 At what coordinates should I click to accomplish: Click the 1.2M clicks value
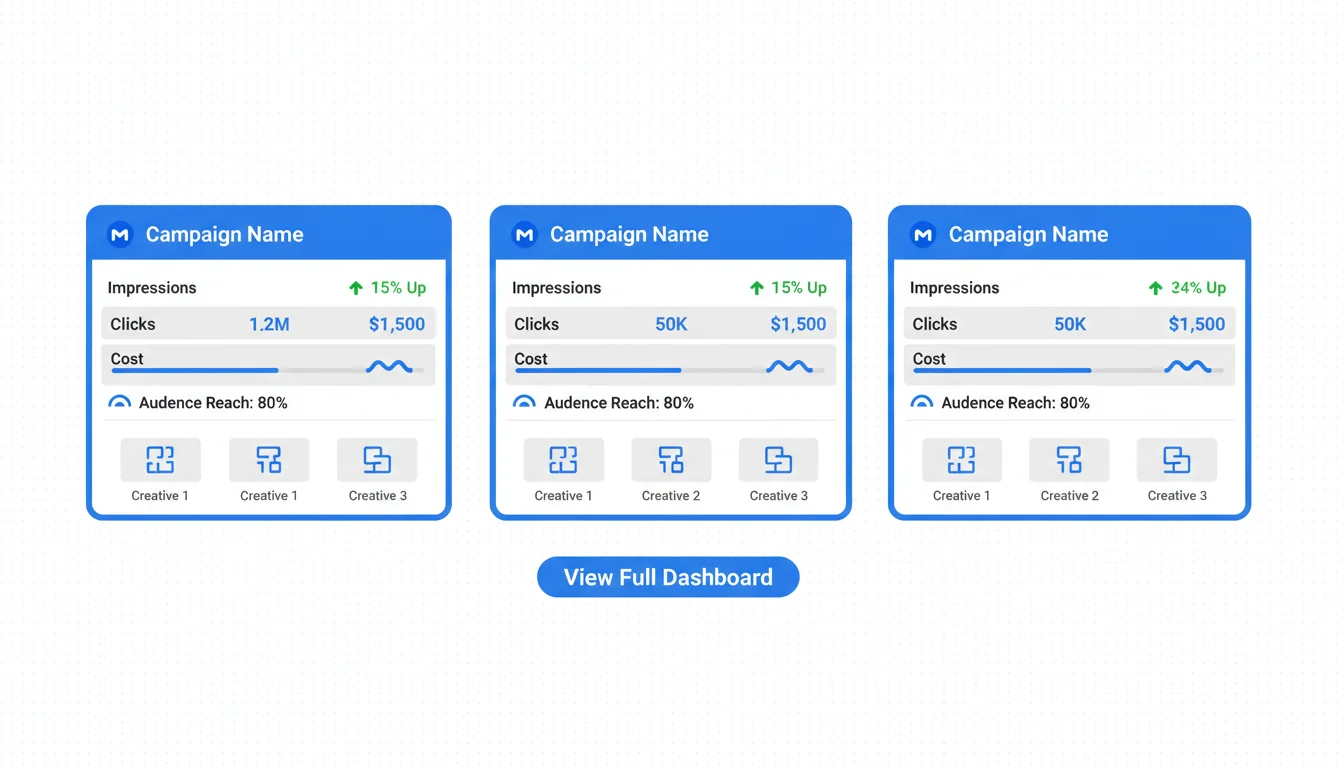(x=269, y=324)
